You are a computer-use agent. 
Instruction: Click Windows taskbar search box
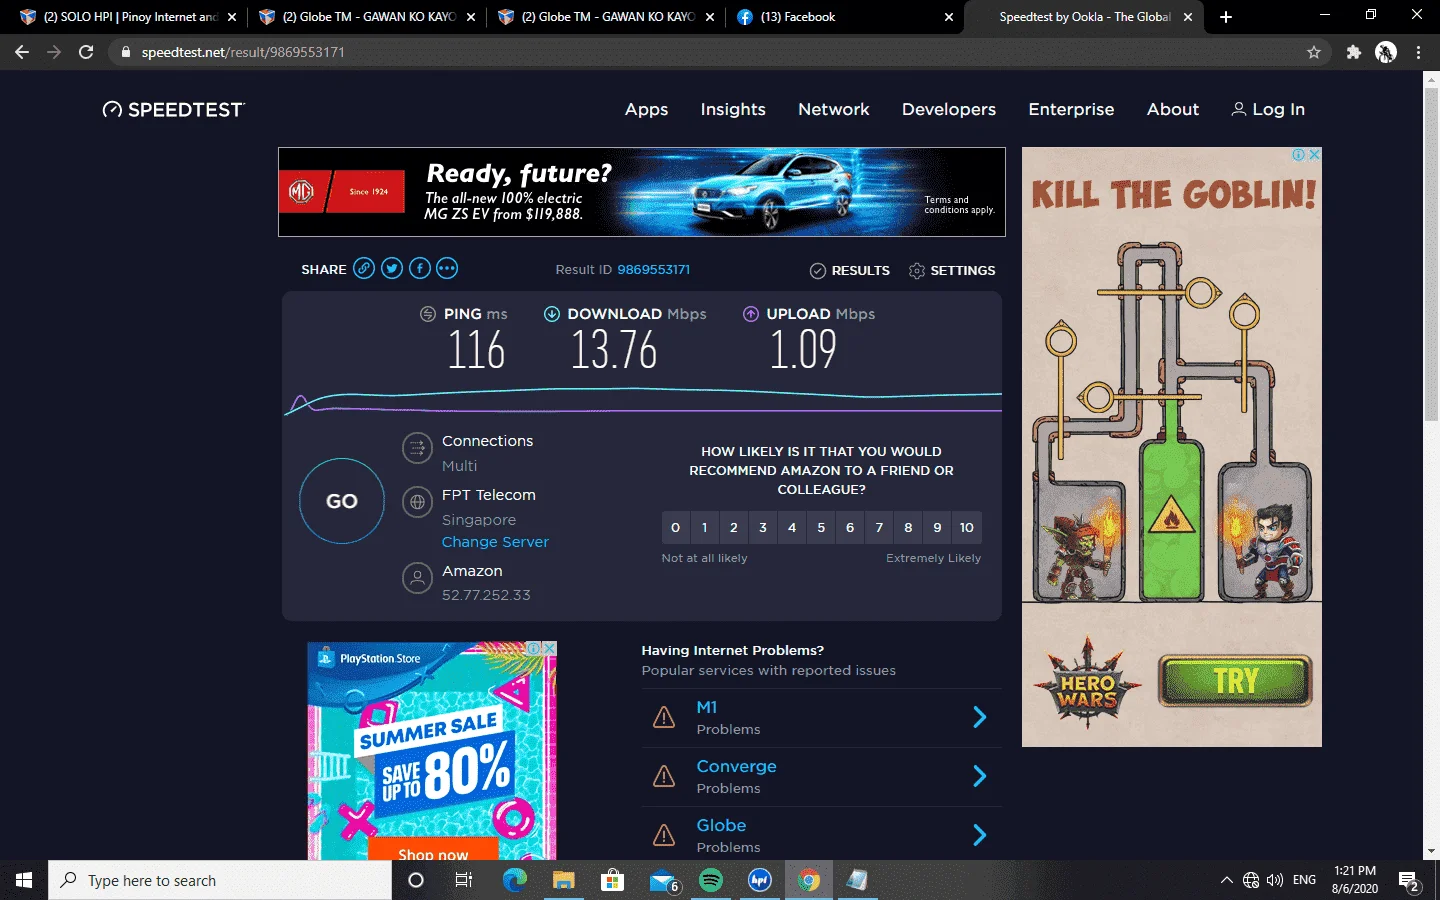(x=220, y=880)
